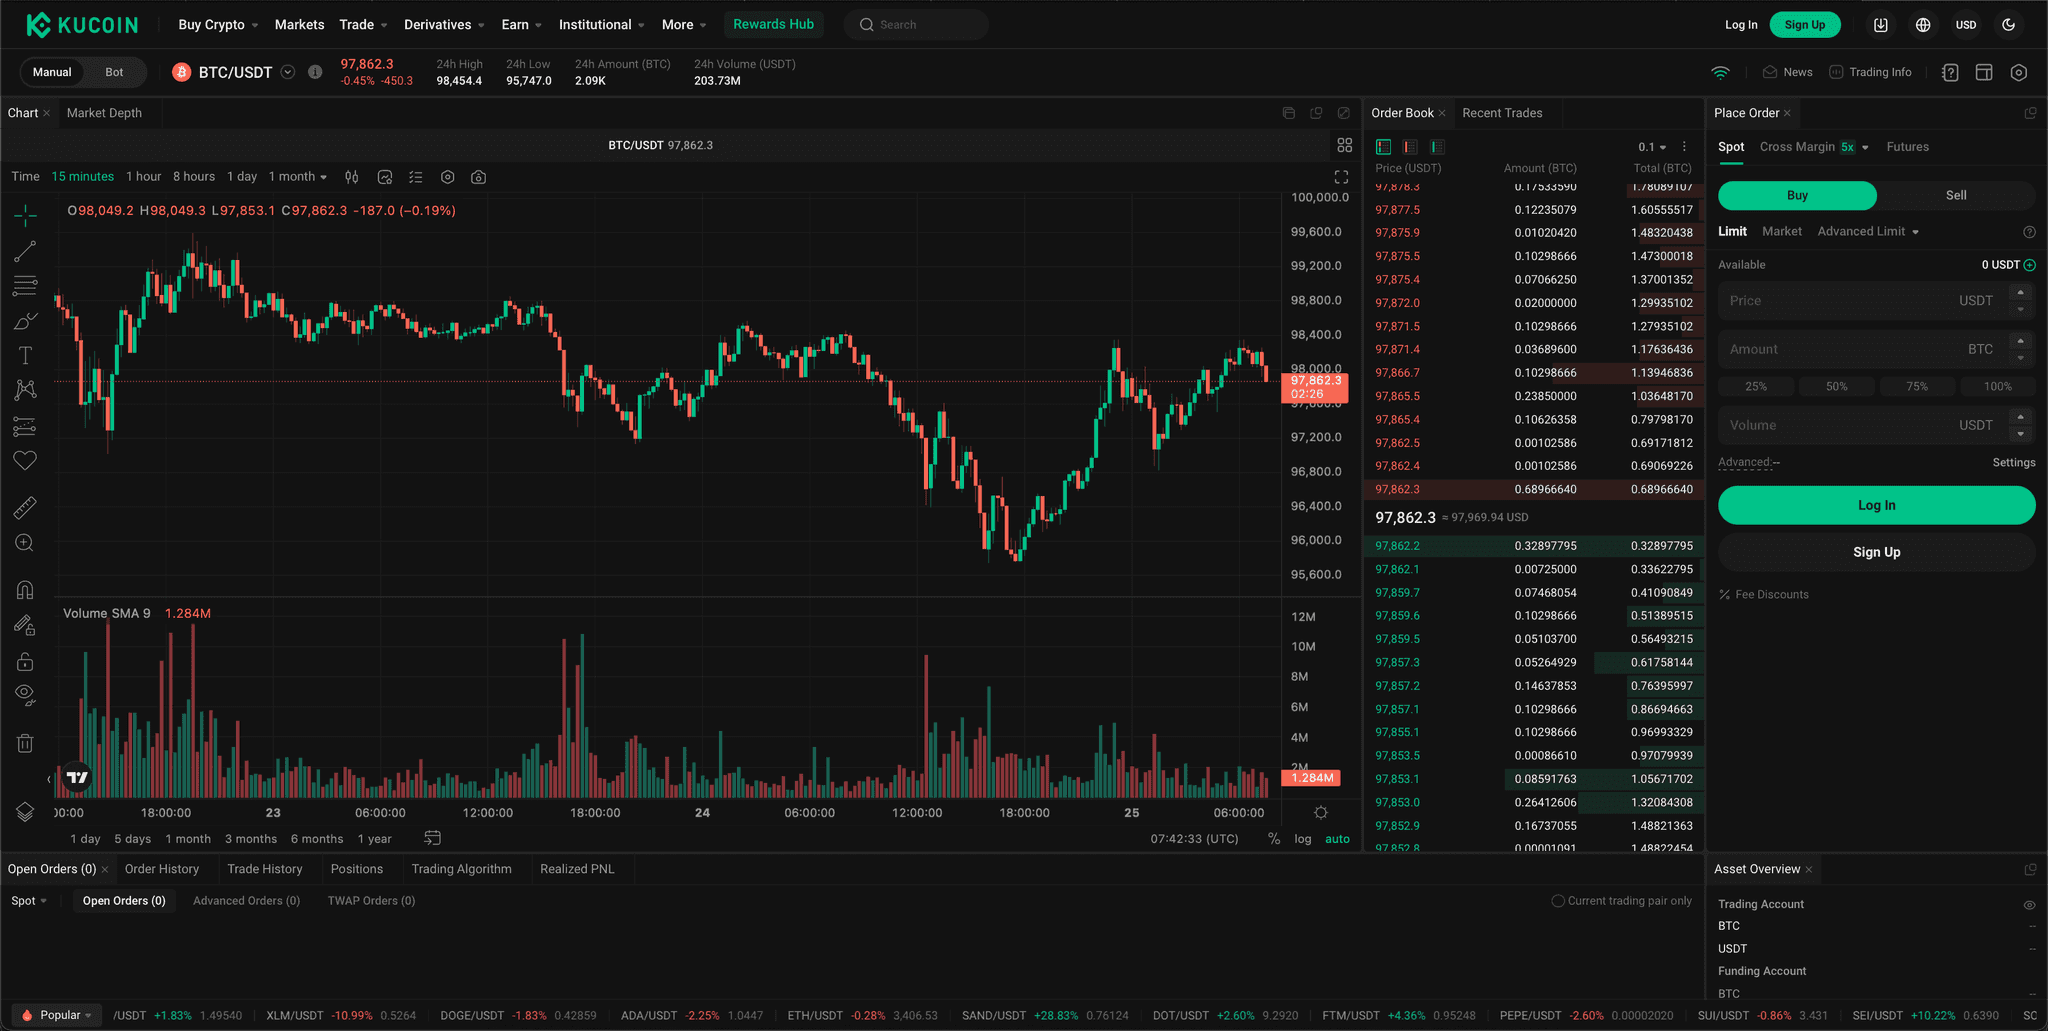The width and height of the screenshot is (2048, 1031).
Task: Open the chart ruler measure tool
Action: click(25, 507)
